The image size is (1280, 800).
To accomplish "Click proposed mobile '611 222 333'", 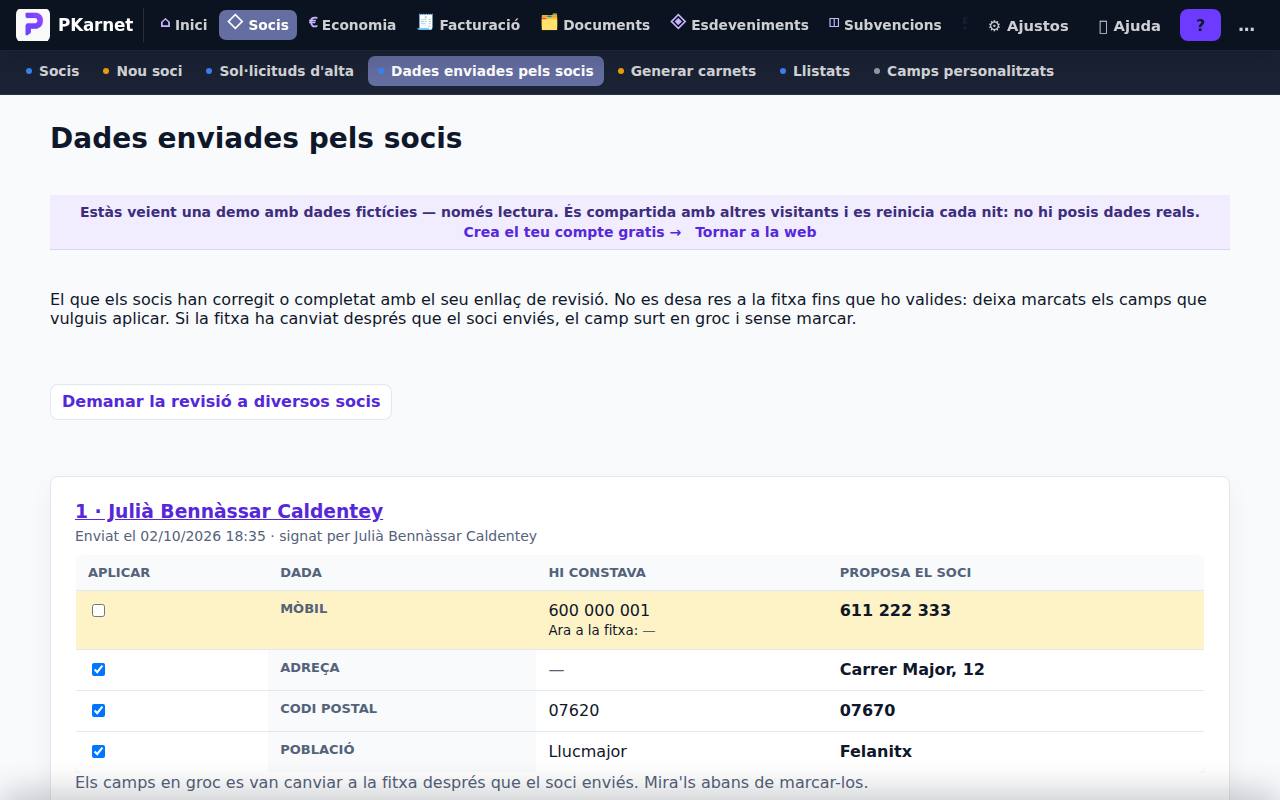I will 895,610.
